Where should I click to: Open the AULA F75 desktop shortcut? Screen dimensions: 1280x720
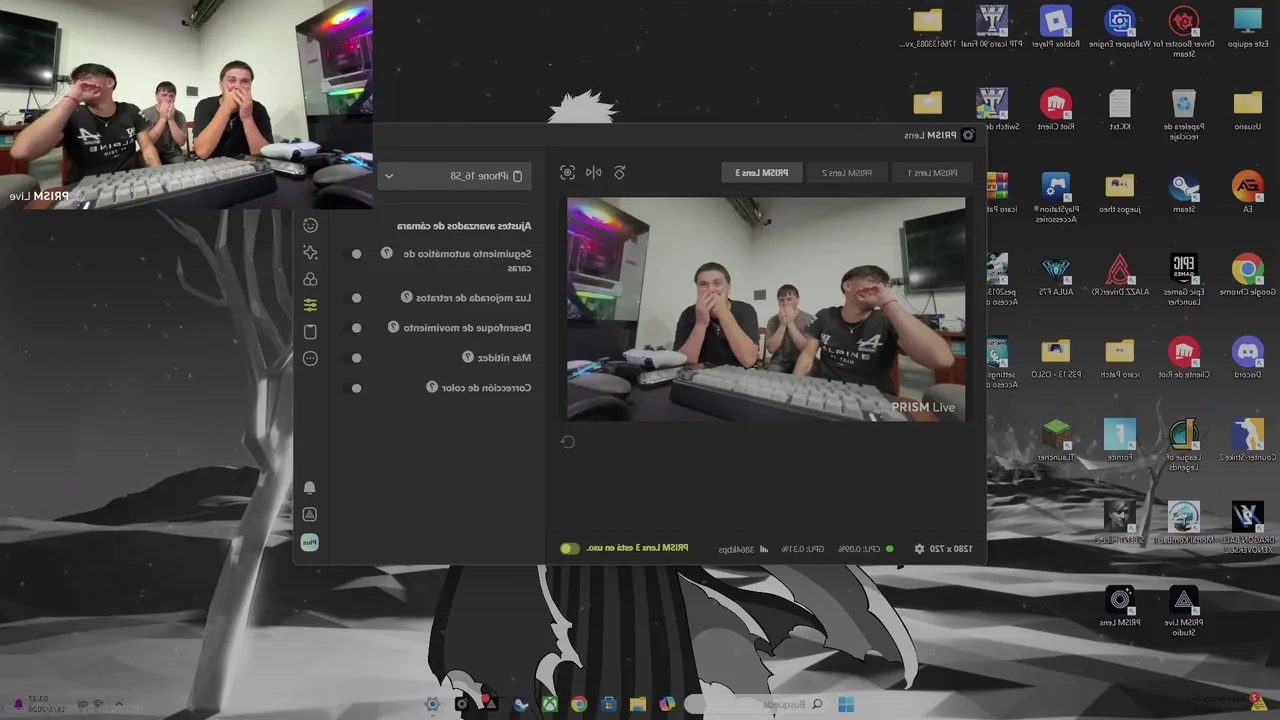[x=1056, y=275]
